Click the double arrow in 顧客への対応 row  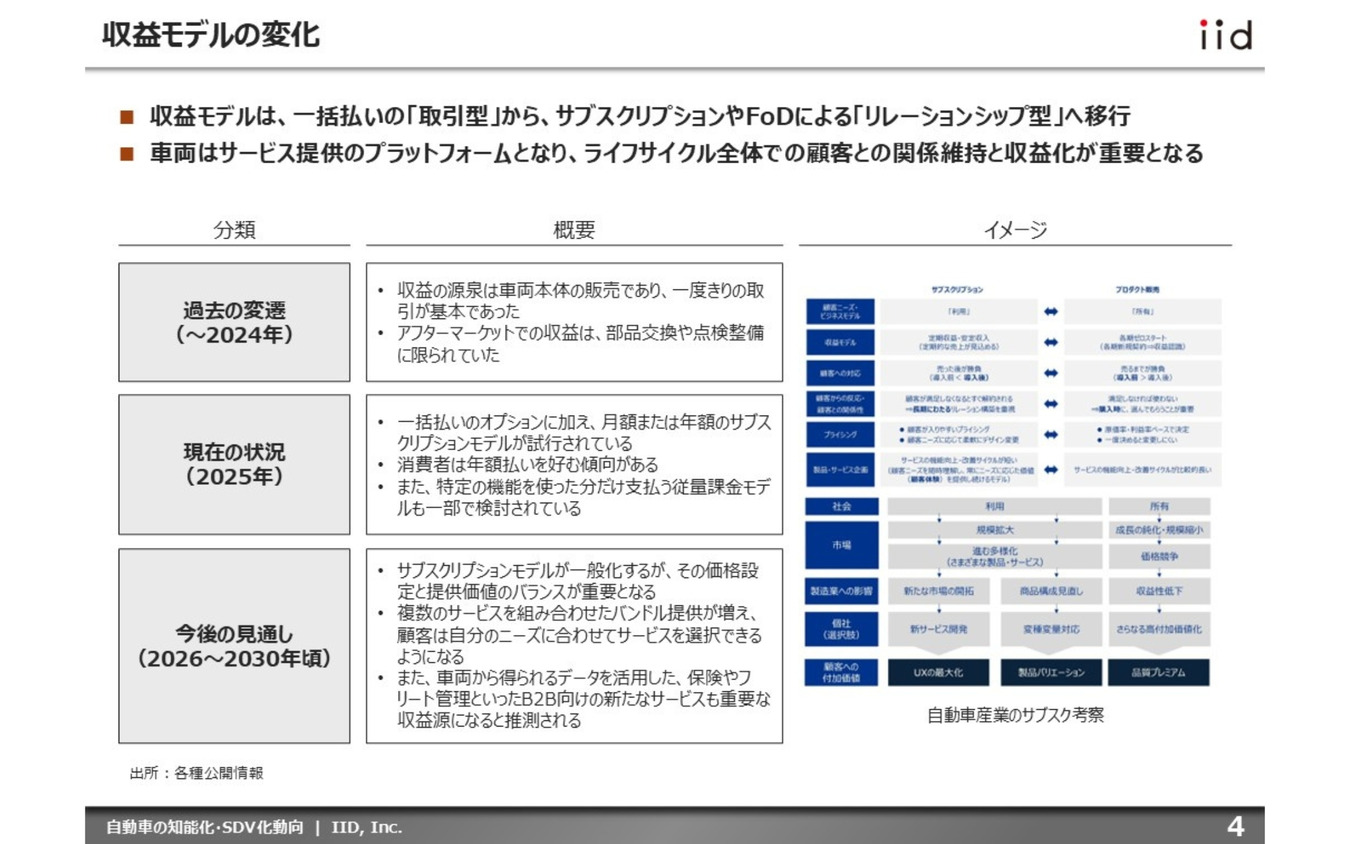(x=1050, y=373)
